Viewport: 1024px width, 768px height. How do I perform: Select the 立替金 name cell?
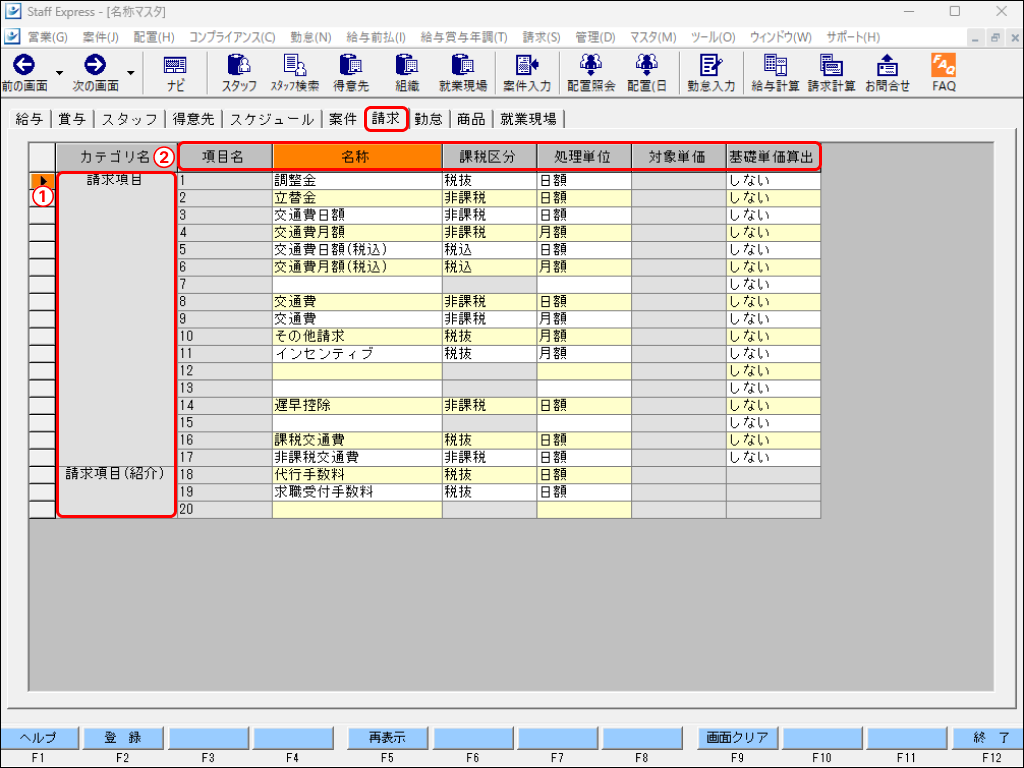coord(357,198)
